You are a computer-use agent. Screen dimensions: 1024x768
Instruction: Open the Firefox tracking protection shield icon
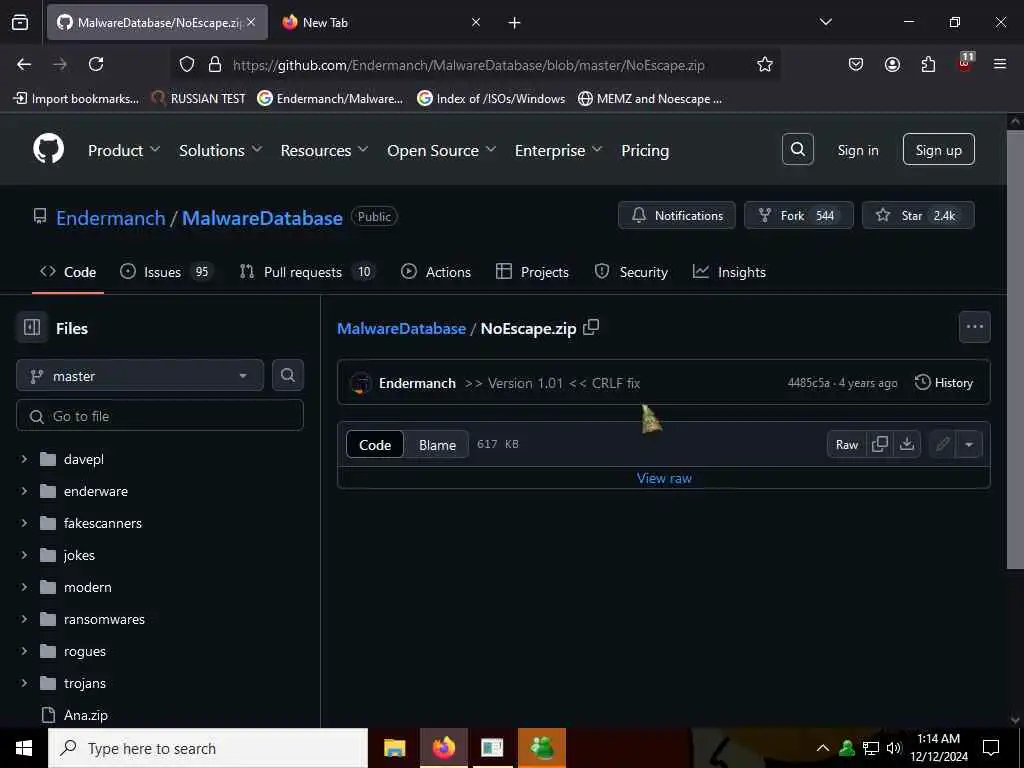pos(187,64)
